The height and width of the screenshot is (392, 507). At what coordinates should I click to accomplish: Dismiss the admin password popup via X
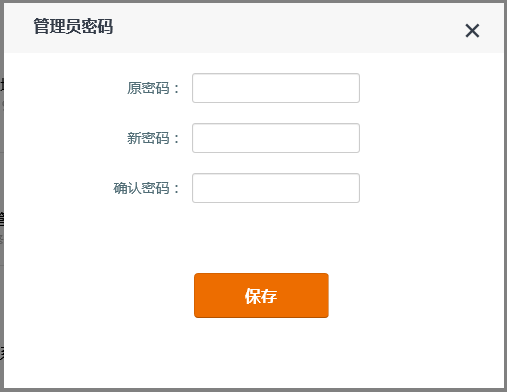click(x=472, y=31)
